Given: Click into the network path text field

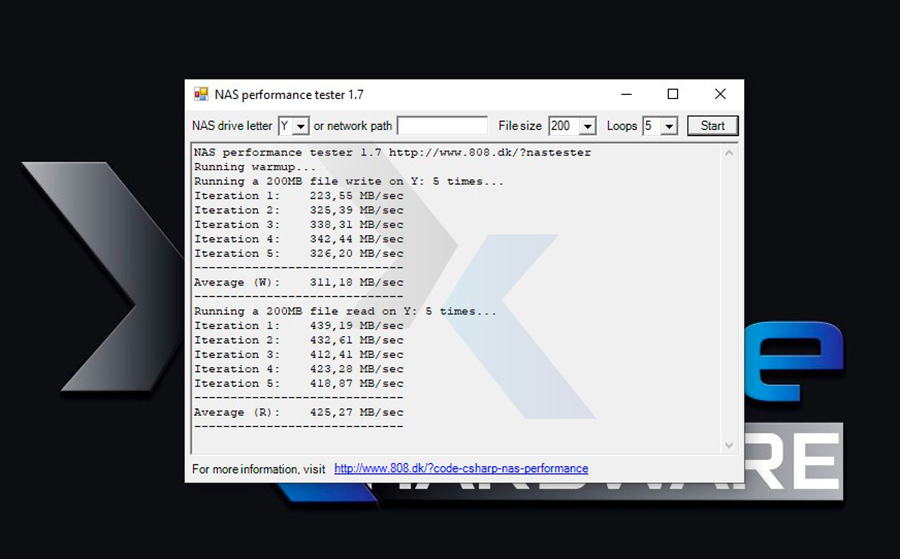Looking at the screenshot, I should [442, 126].
